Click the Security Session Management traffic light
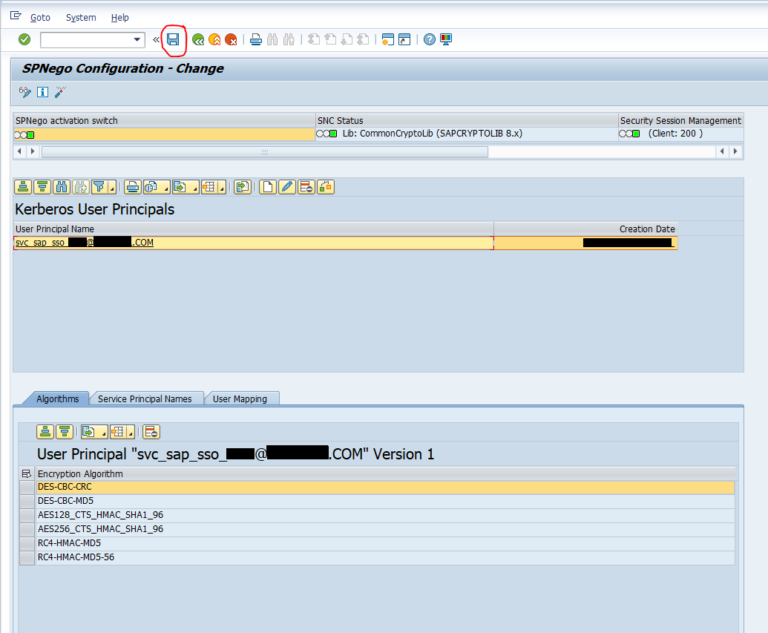This screenshot has width=768, height=633. pos(629,134)
